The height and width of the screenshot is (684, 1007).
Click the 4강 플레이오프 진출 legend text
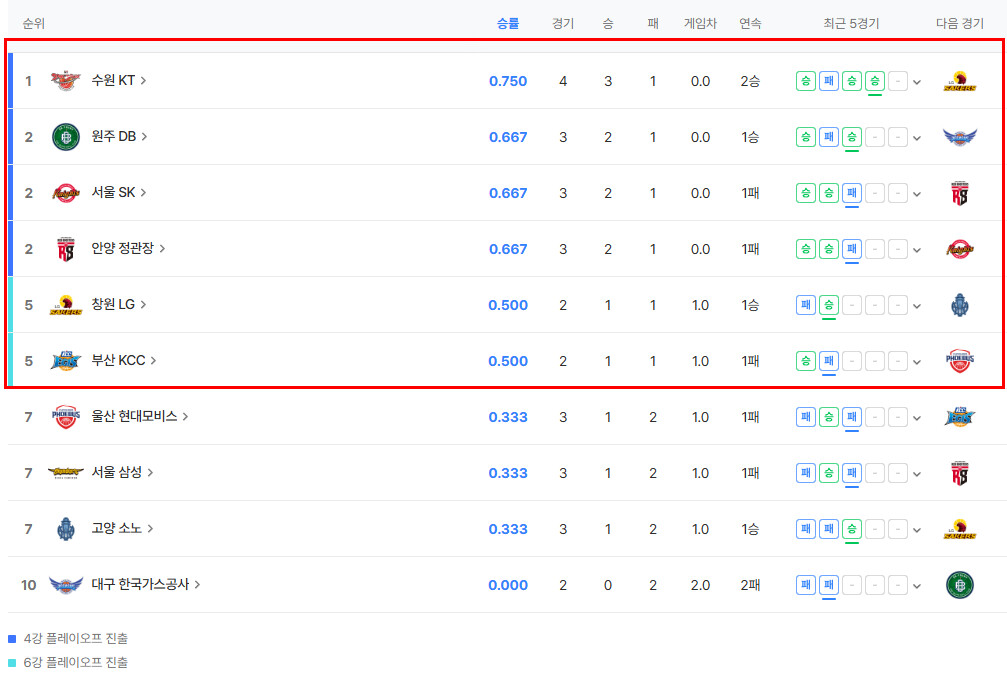click(76, 638)
